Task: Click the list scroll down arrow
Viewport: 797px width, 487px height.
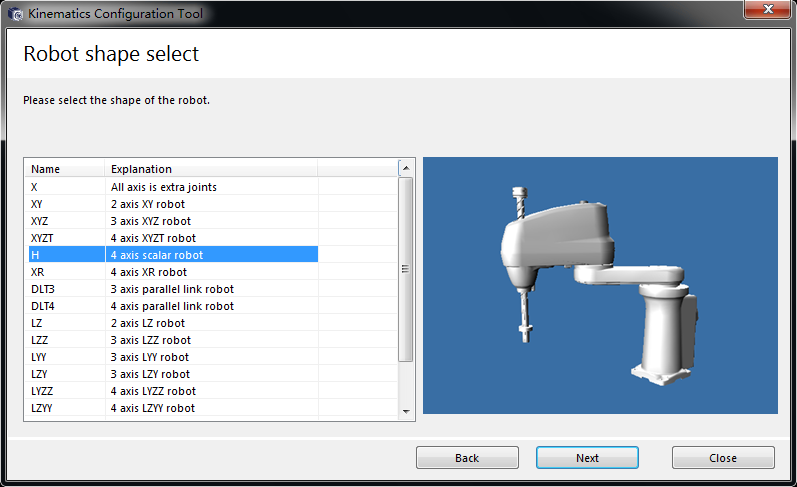Action: (406, 411)
